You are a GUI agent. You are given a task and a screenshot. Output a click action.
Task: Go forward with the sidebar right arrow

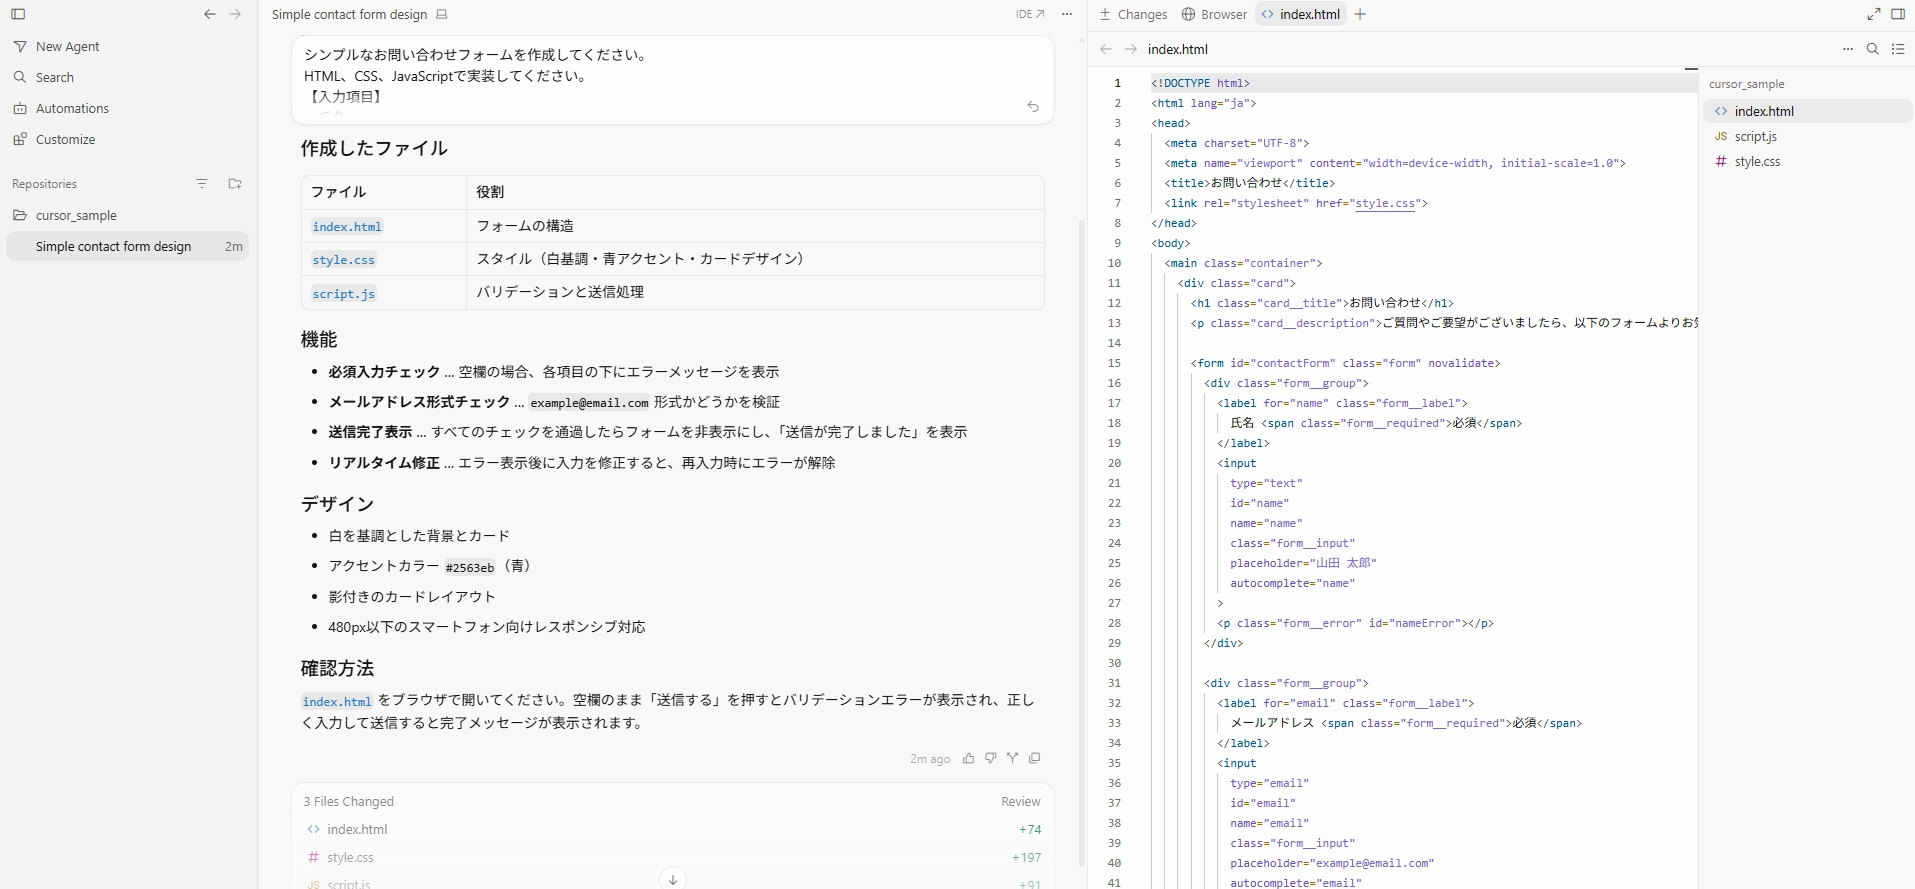click(x=235, y=14)
